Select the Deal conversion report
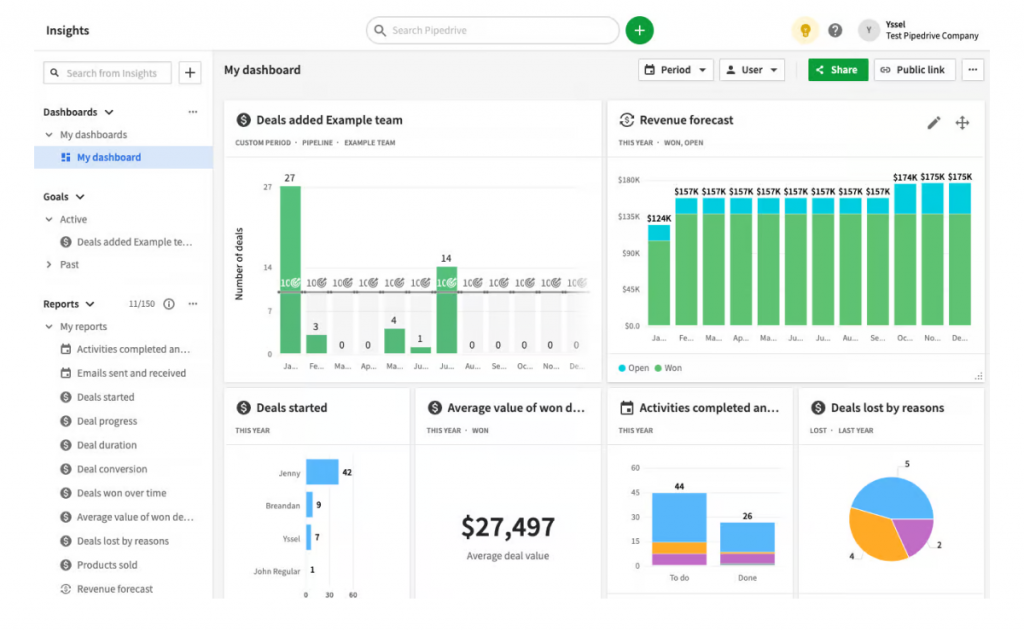Image resolution: width=1024 pixels, height=631 pixels. pos(111,469)
